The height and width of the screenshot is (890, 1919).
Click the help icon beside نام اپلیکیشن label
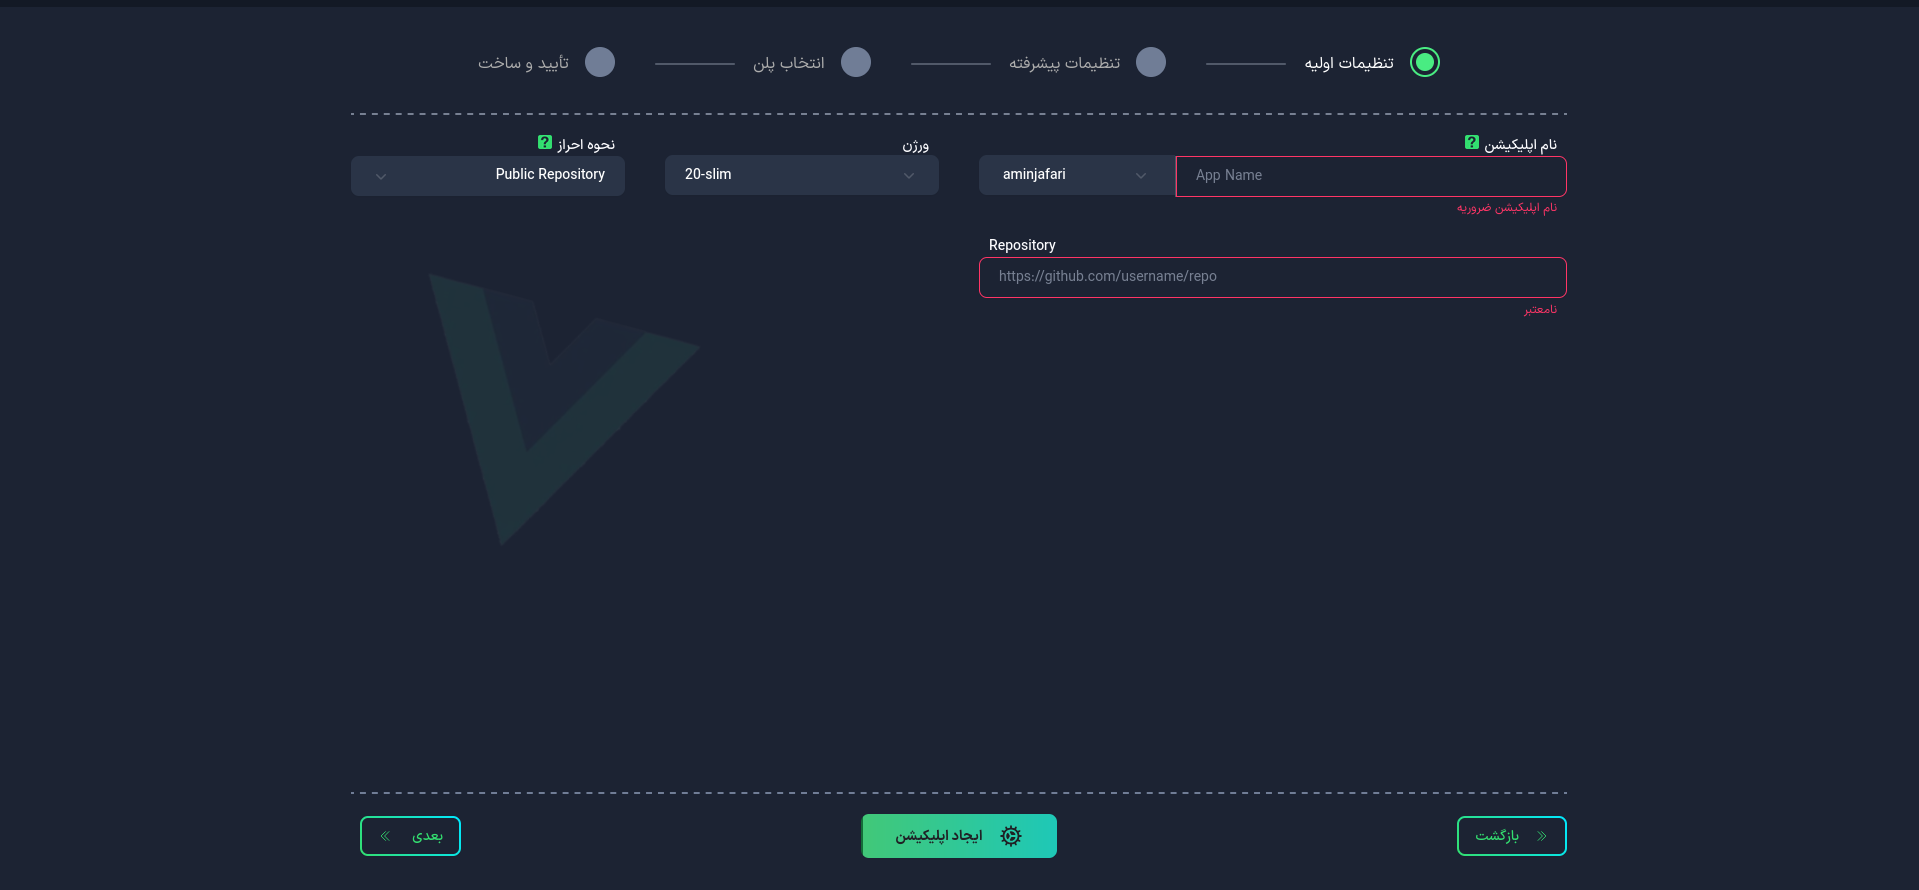coord(1472,143)
